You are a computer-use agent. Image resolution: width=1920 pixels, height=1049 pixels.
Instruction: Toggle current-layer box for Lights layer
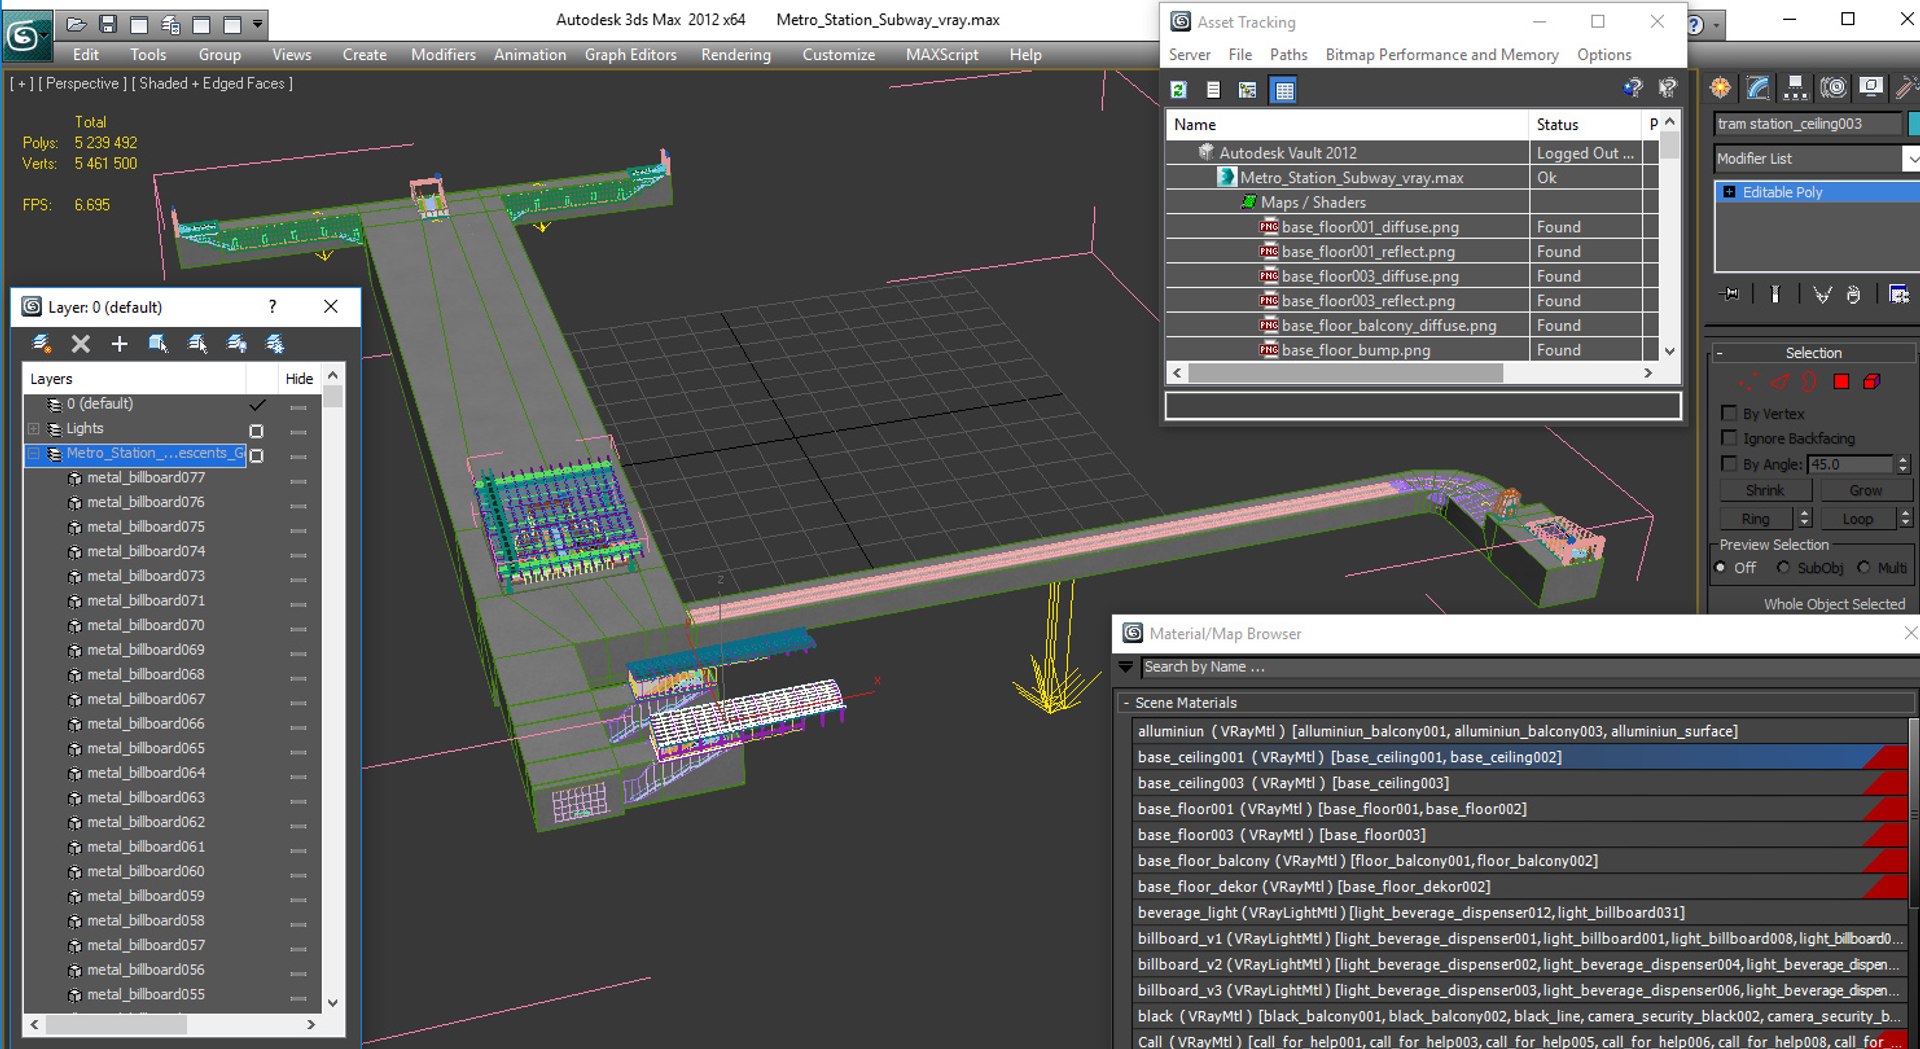pyautogui.click(x=256, y=431)
